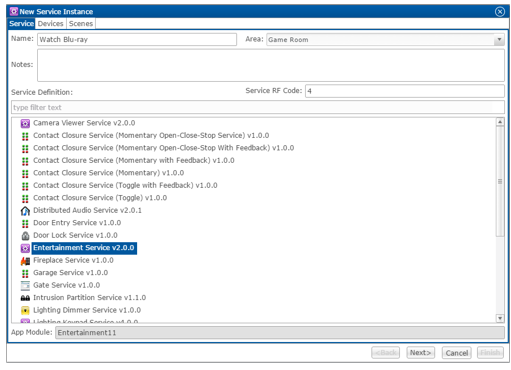The height and width of the screenshot is (370, 511).
Task: Click icon beside Momentary Open-Close-Stop Service
Action: (25, 136)
